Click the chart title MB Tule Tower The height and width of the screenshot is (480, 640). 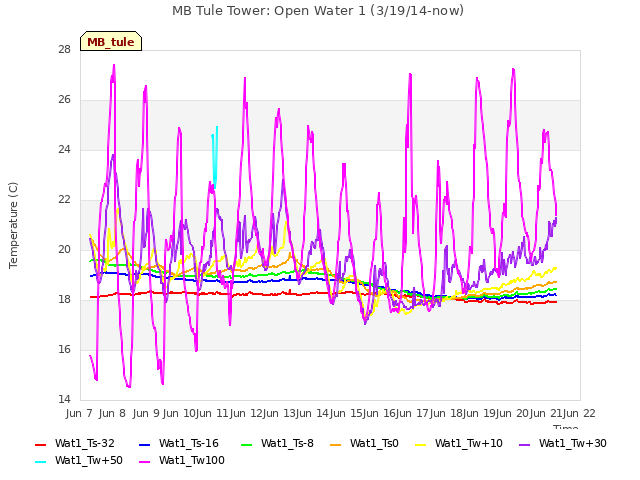coord(318,11)
